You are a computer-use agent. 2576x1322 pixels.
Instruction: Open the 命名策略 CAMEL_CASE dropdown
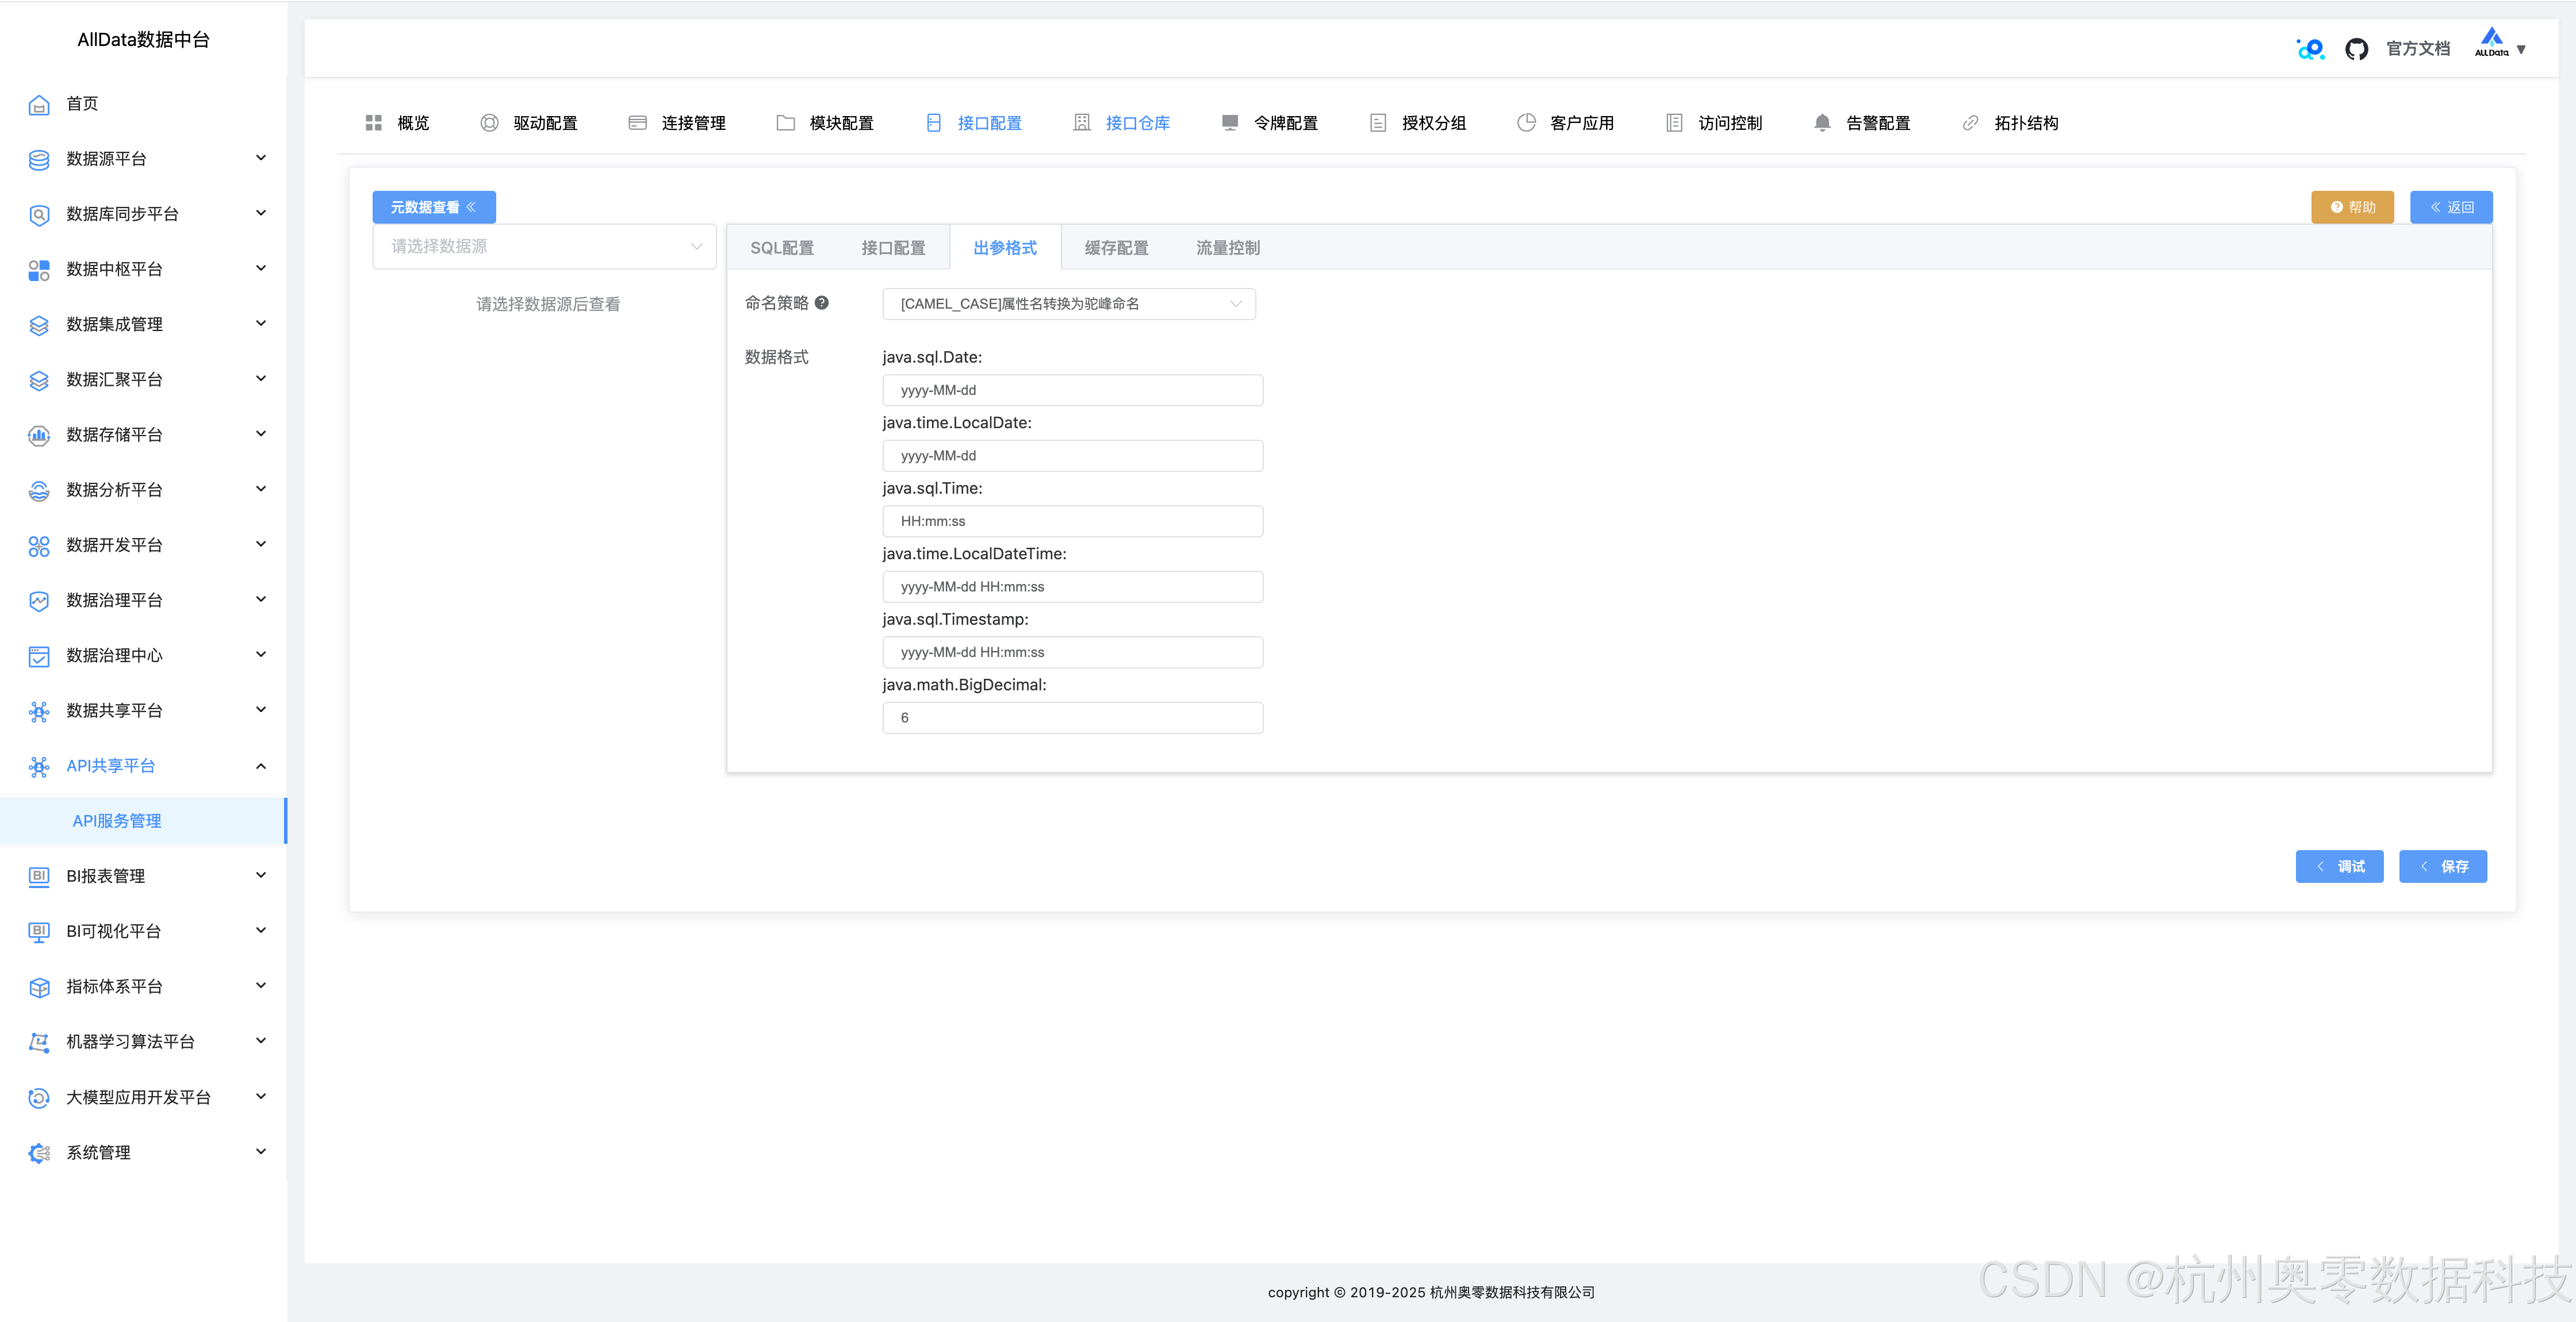click(x=1068, y=304)
